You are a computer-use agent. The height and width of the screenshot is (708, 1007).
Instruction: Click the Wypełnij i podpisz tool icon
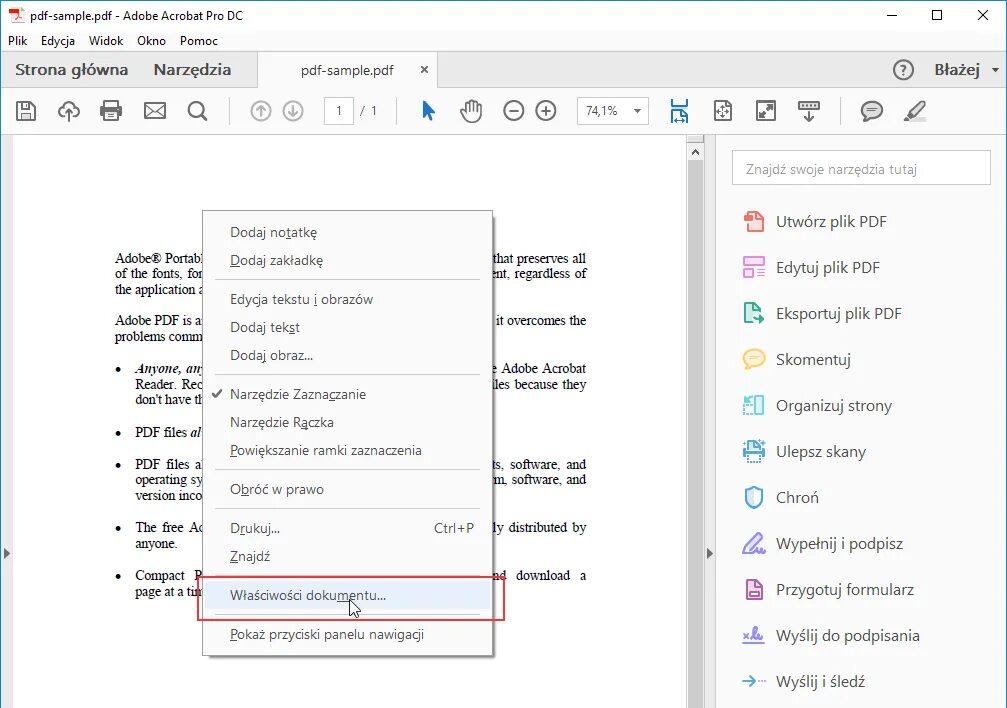point(754,544)
